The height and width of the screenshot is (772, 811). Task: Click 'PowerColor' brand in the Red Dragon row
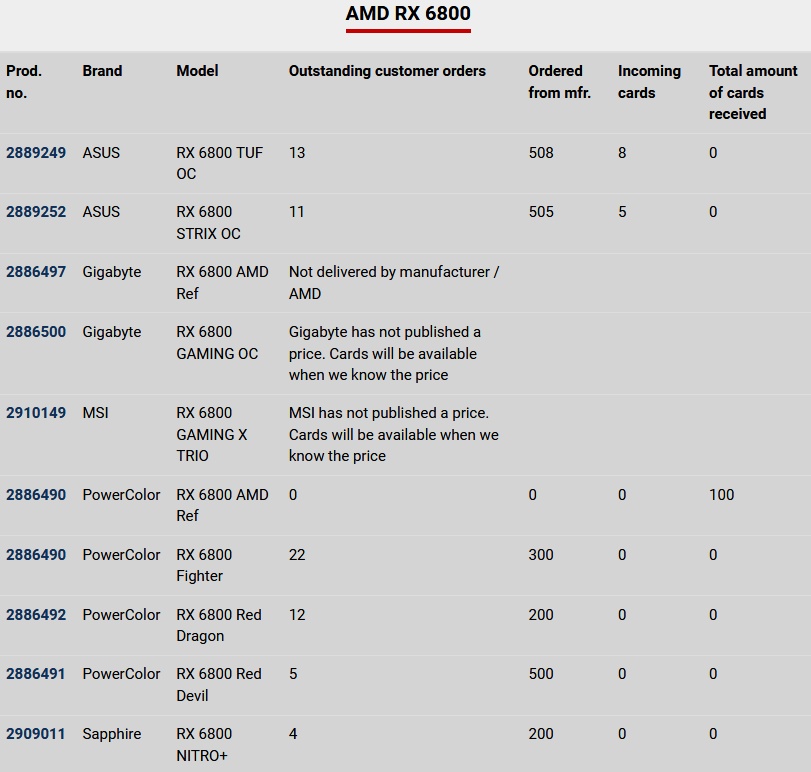pyautogui.click(x=121, y=614)
